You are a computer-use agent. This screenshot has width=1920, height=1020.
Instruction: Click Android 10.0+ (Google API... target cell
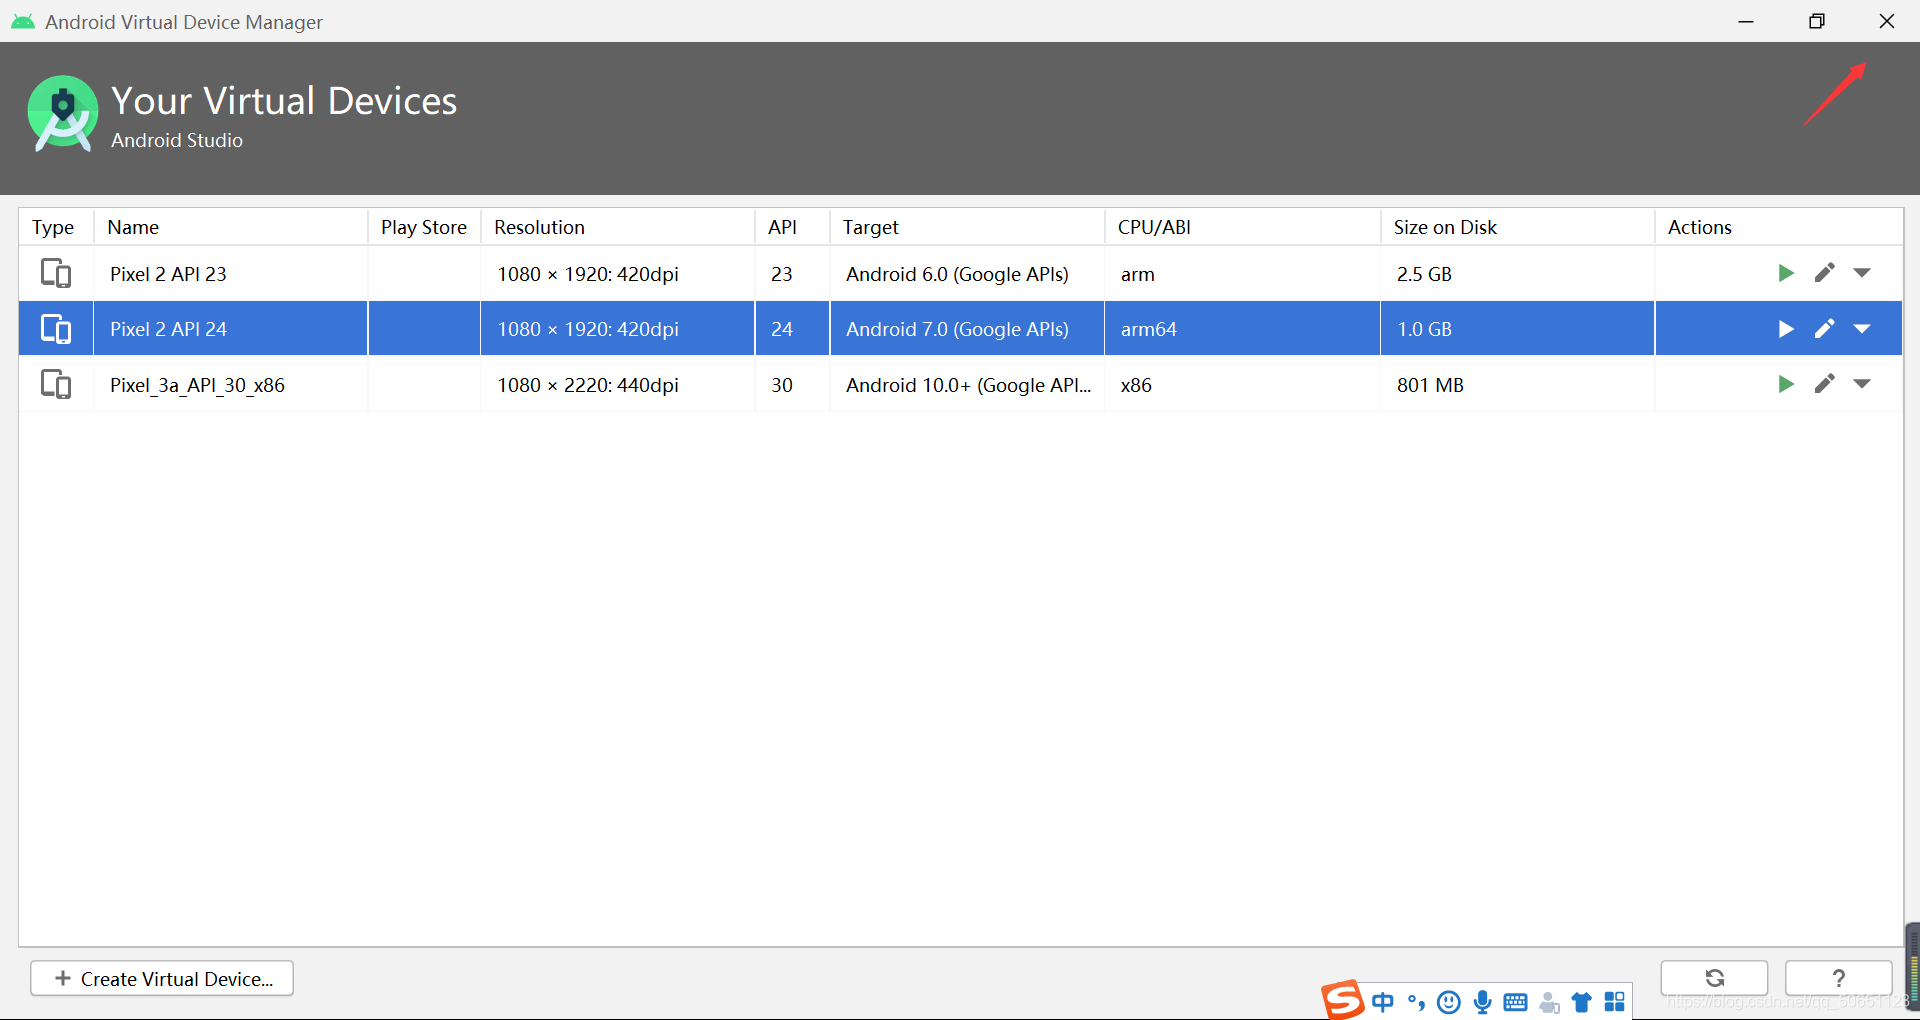(967, 385)
